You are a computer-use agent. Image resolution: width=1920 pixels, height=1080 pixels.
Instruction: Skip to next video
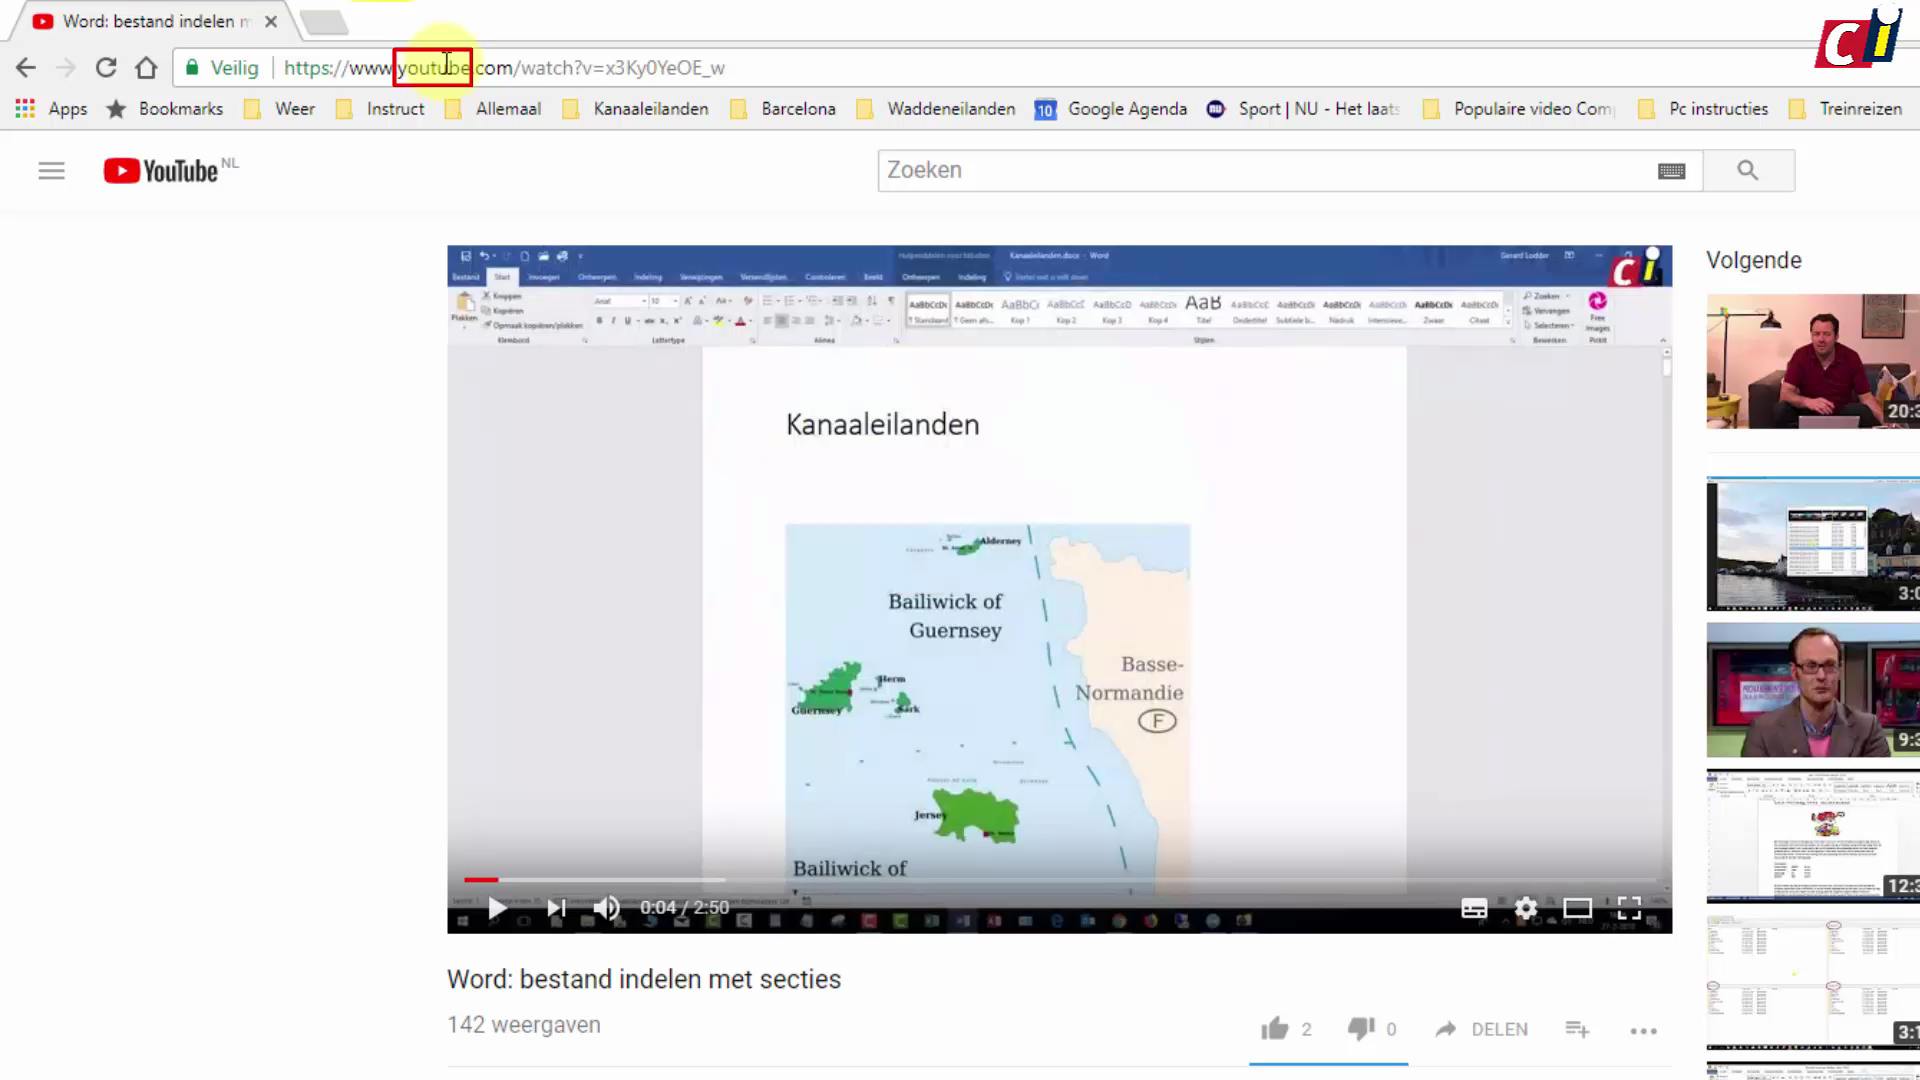click(x=556, y=908)
